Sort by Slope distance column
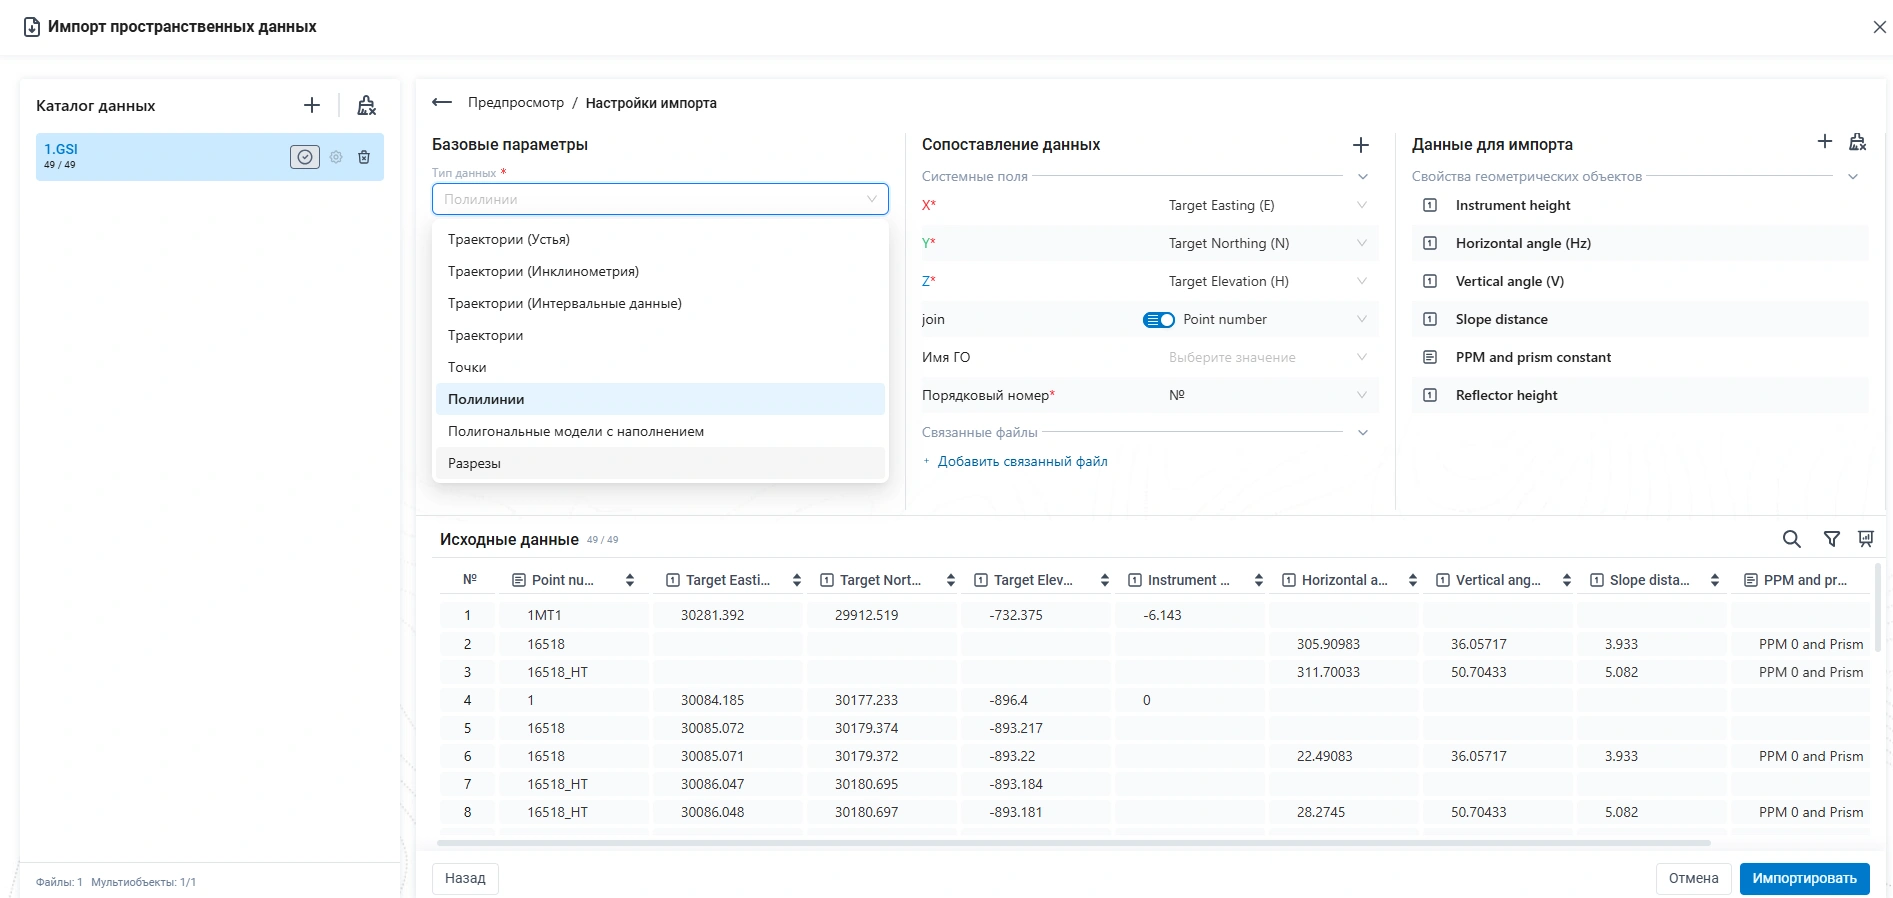Screen dimensions: 1893x898 (x=1715, y=580)
